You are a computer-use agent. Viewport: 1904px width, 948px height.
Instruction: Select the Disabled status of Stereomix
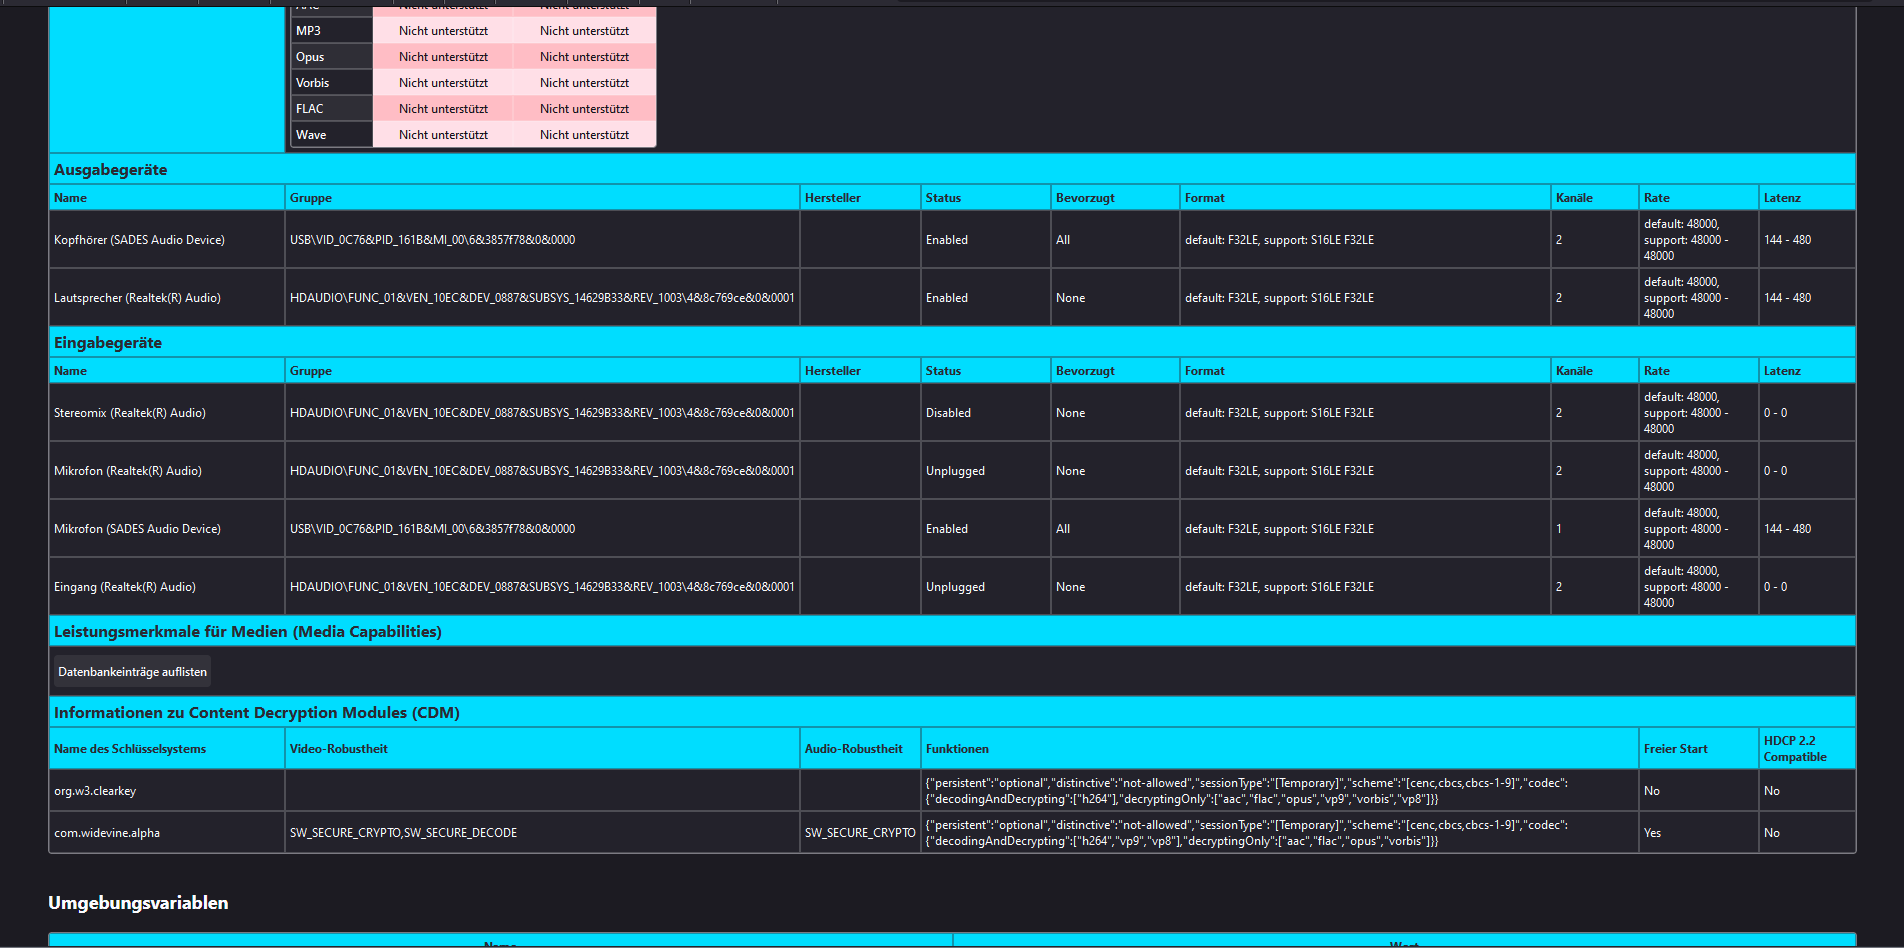click(948, 413)
